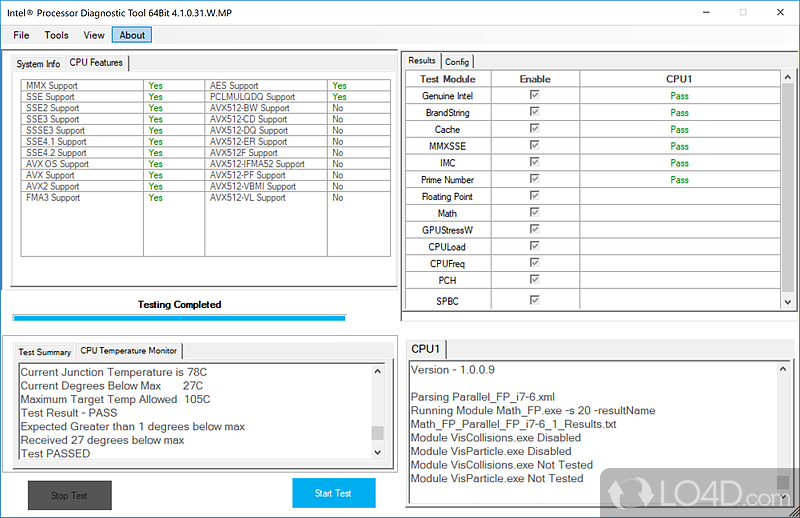Image resolution: width=800 pixels, height=518 pixels.
Task: Select the CPU1 log tab
Action: tap(426, 349)
